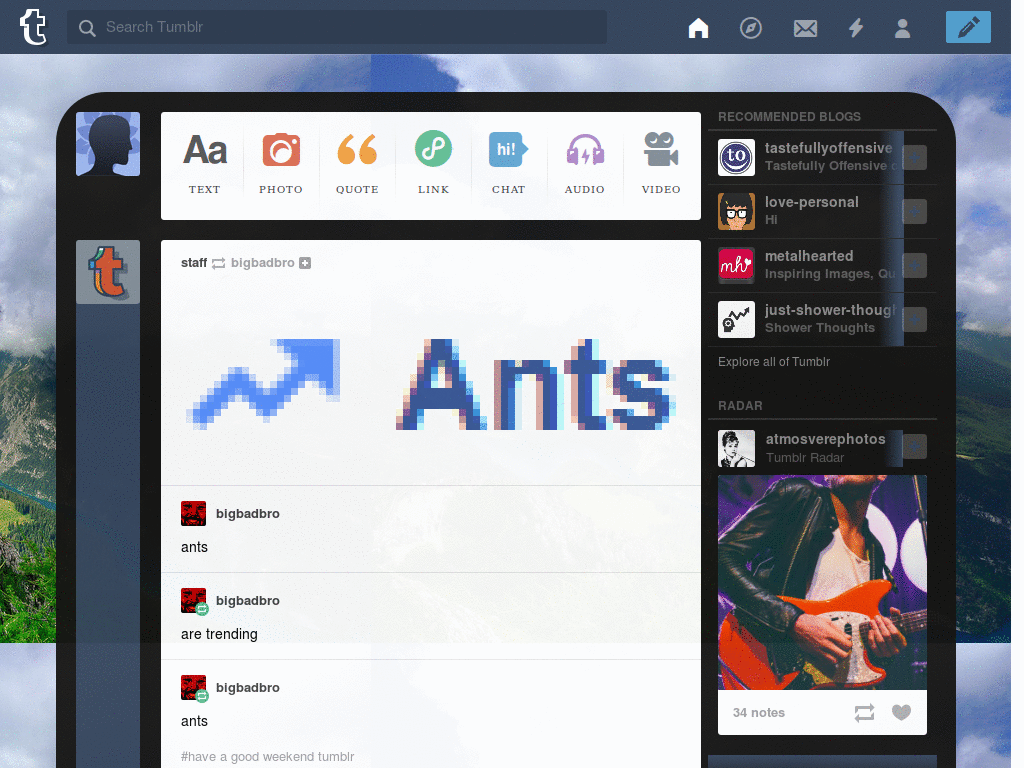Click the metalhearted 'mh' avatar
The height and width of the screenshot is (768, 1024).
(x=736, y=265)
